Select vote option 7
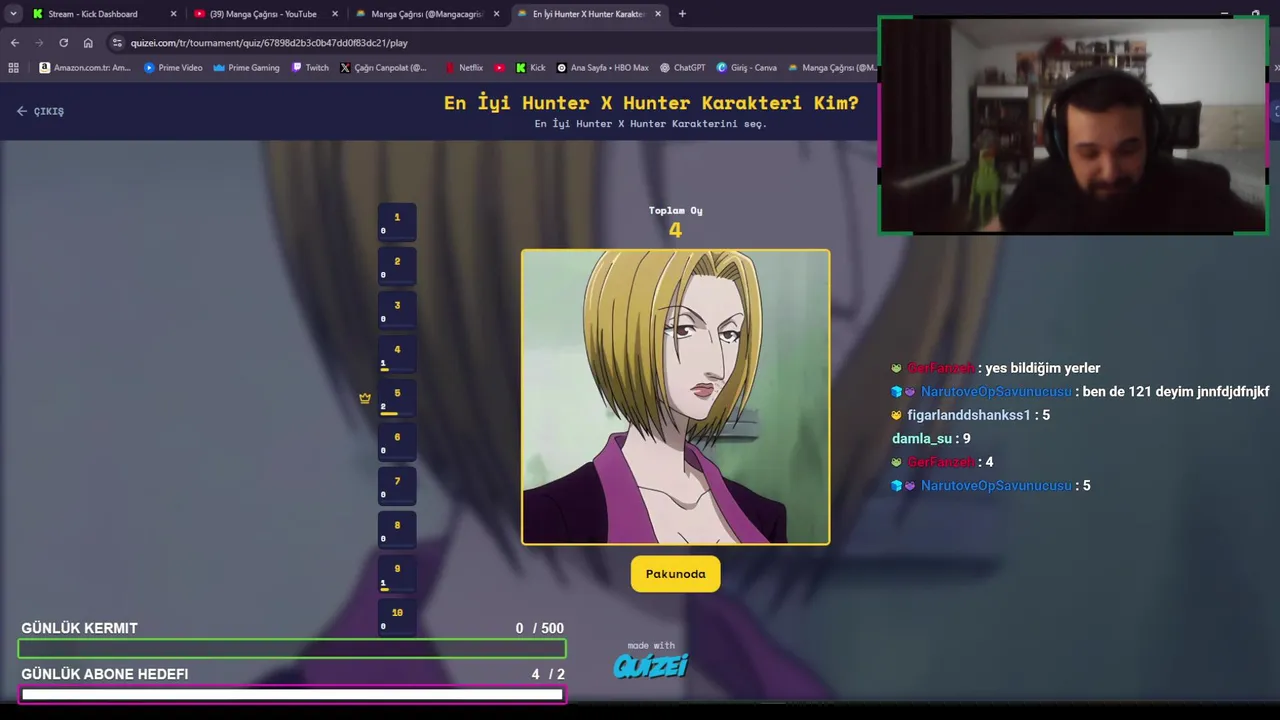Viewport: 1280px width, 720px height. tap(397, 486)
